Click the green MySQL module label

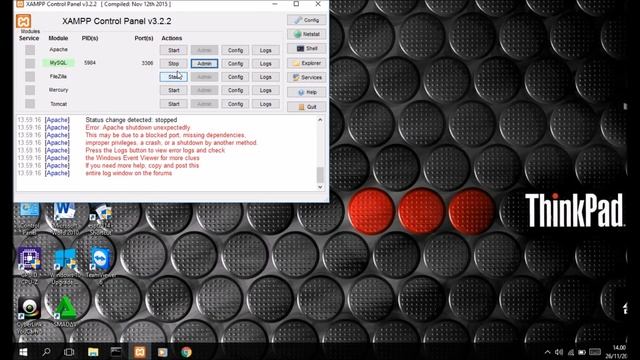click(58, 63)
